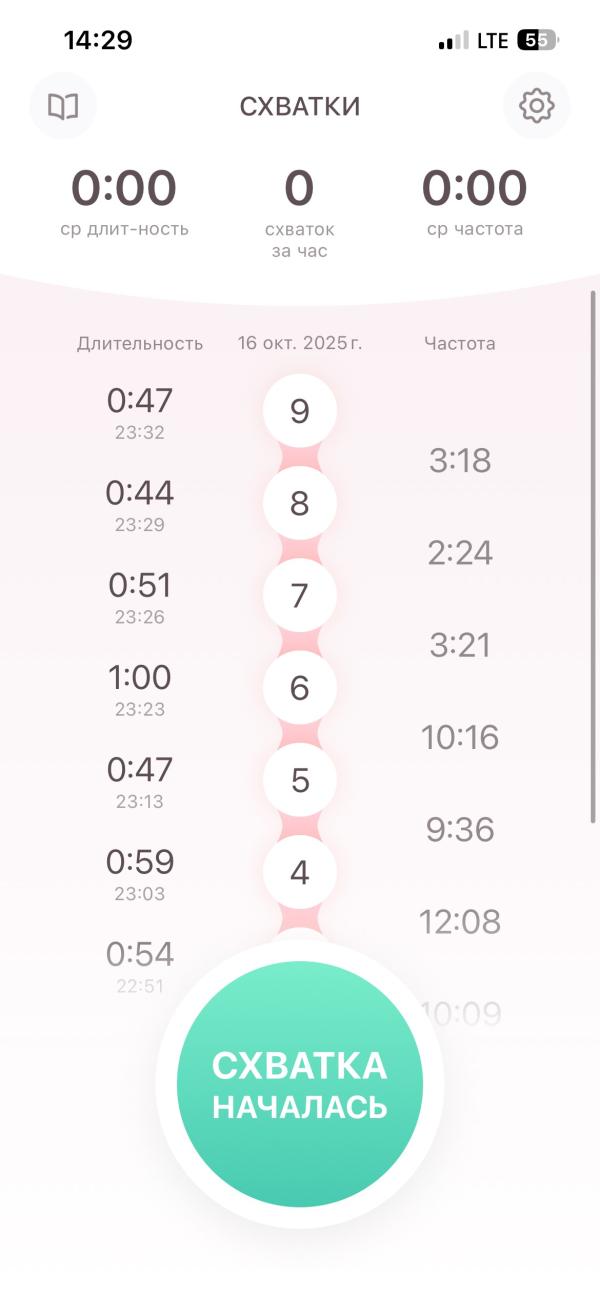This screenshot has height=1297, width=600.
Task: Select contraction number 7 circle
Action: pyautogui.click(x=300, y=595)
